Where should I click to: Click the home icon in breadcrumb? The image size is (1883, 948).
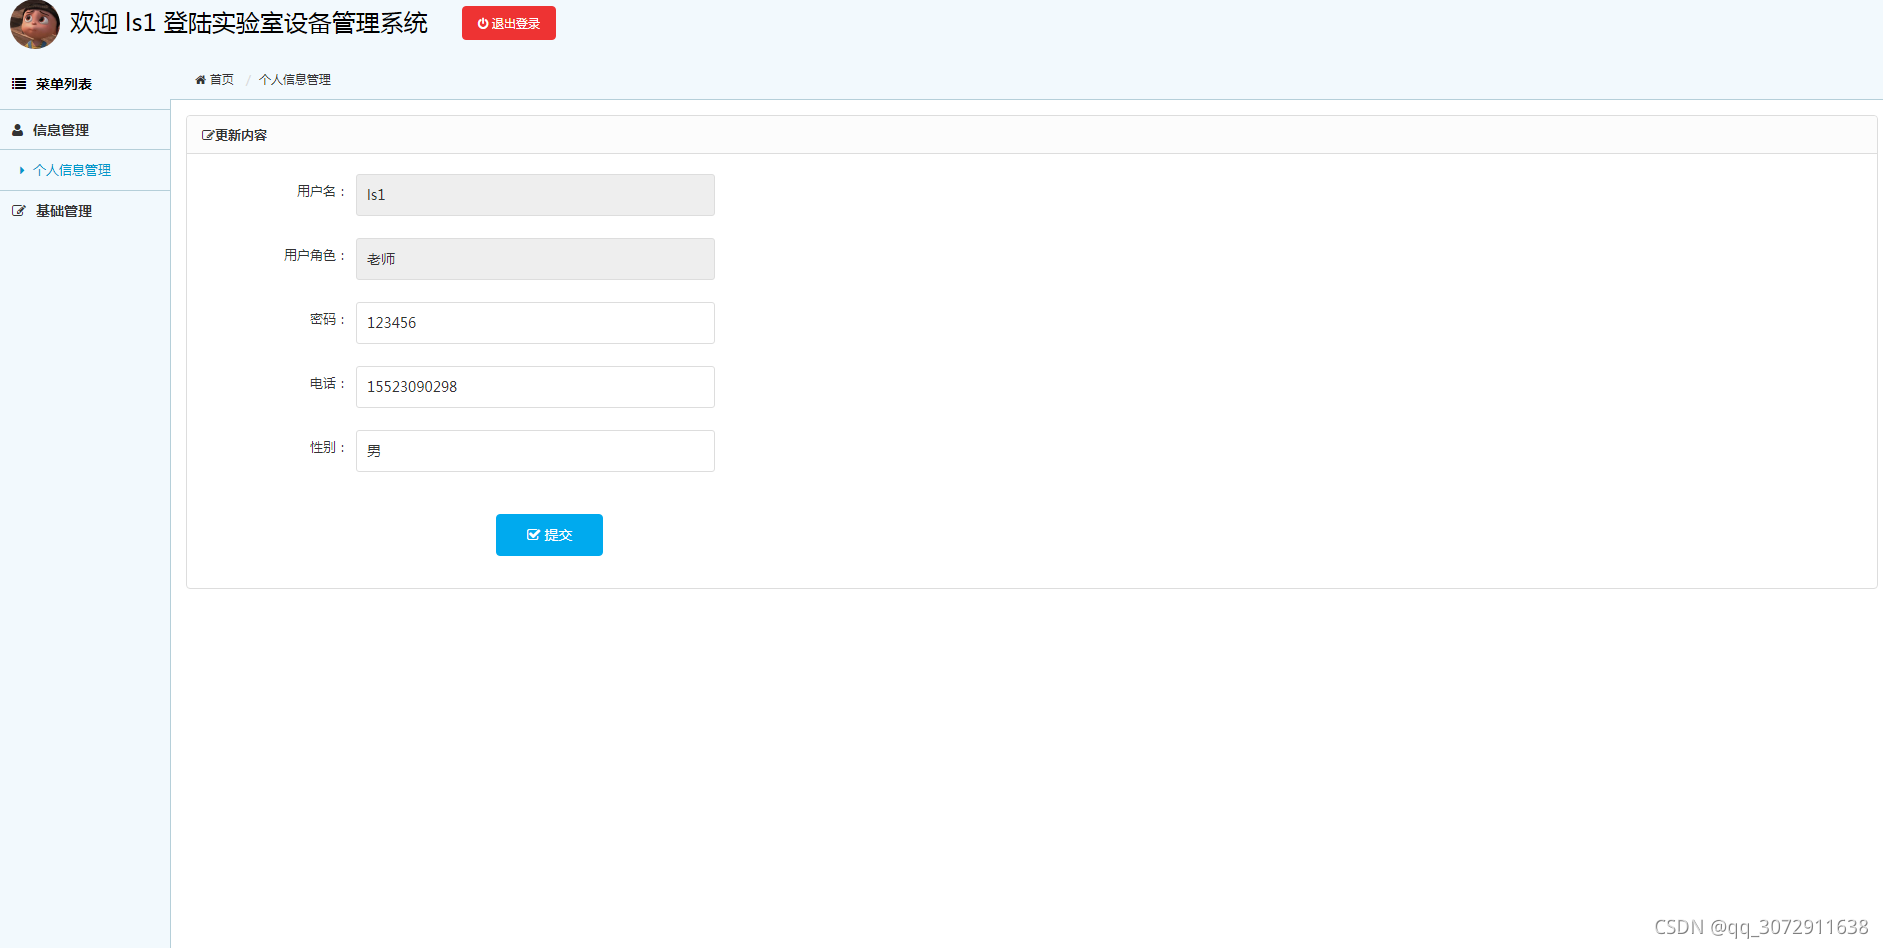200,80
